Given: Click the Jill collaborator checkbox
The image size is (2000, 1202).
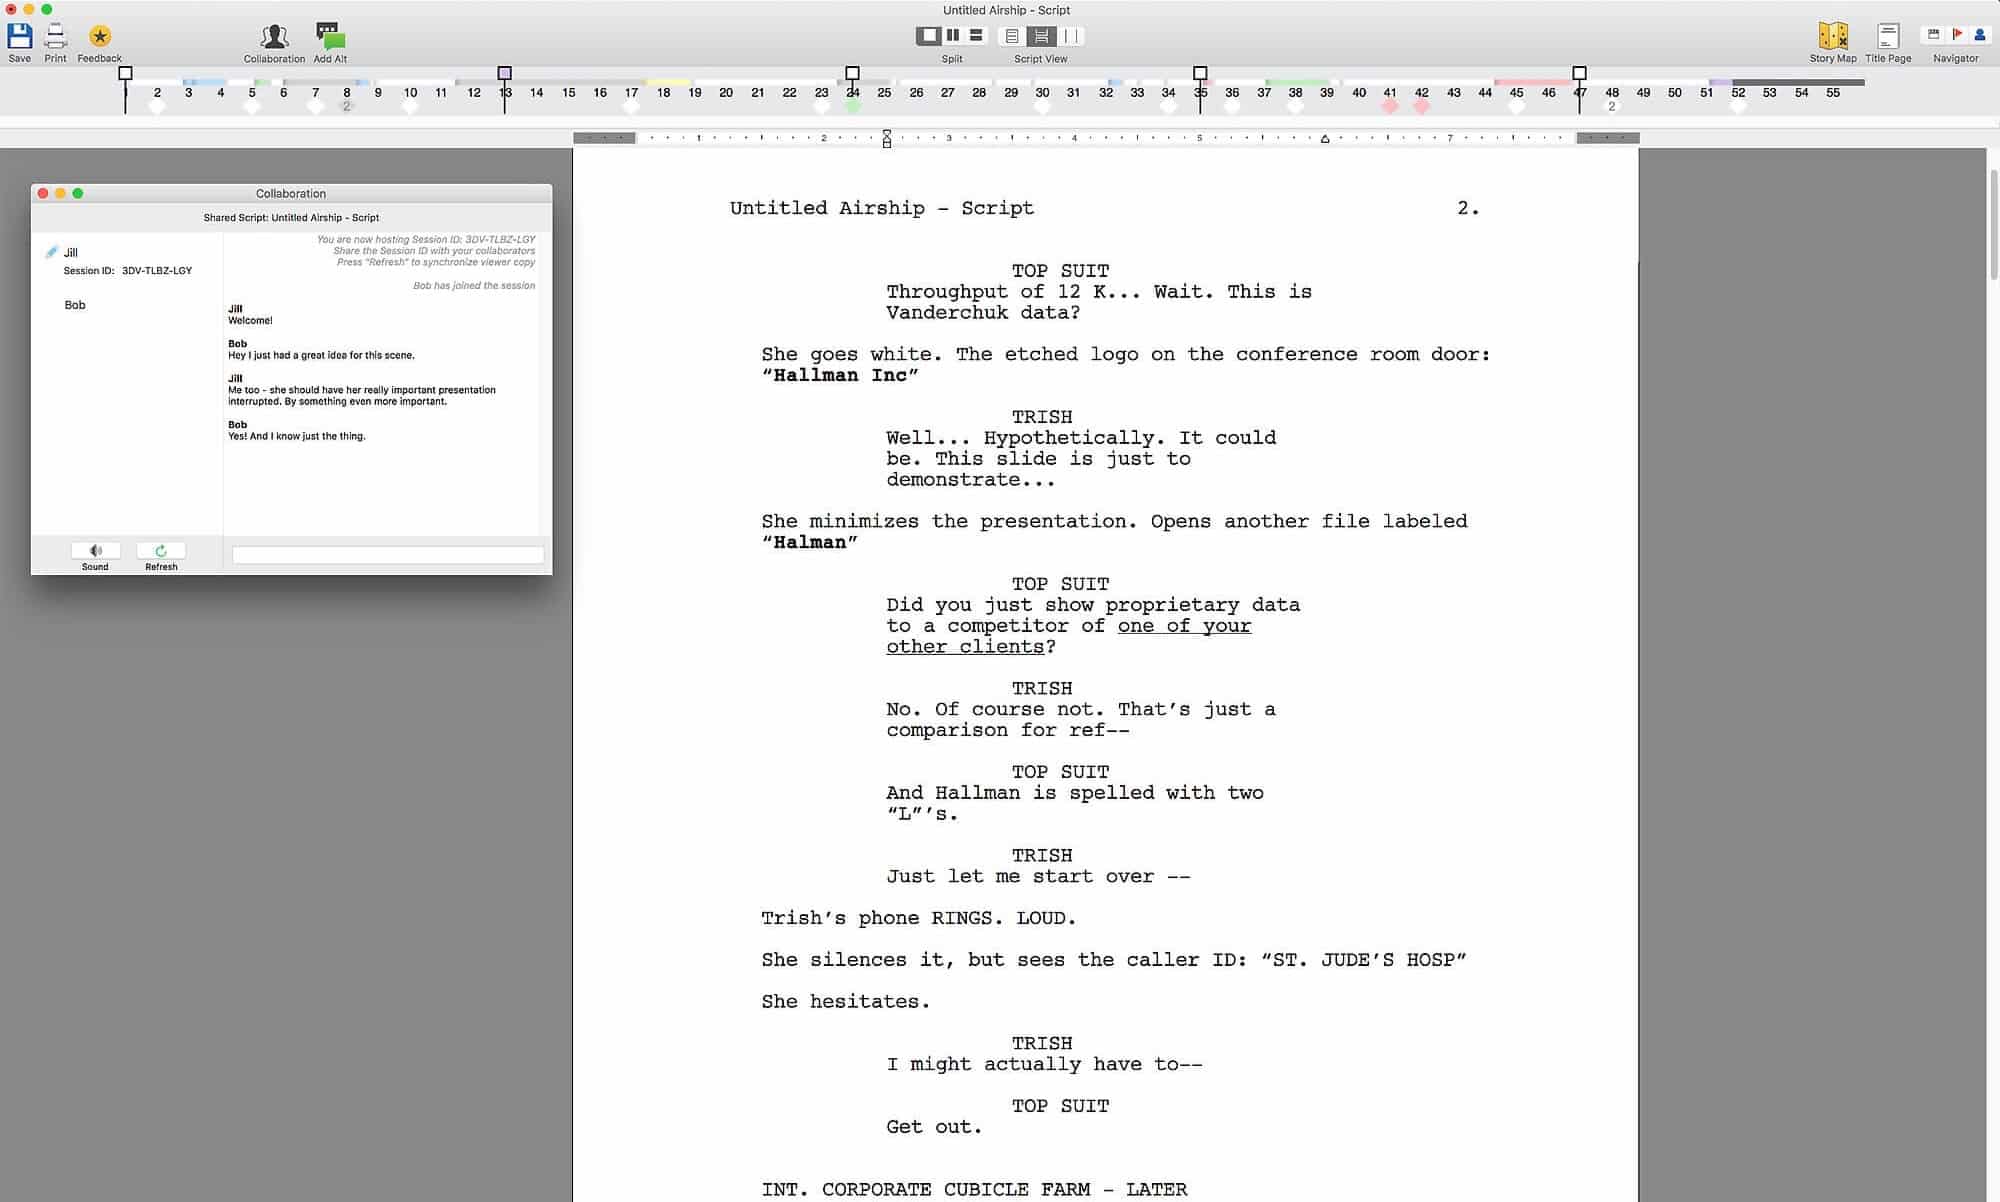Looking at the screenshot, I should pyautogui.click(x=50, y=252).
